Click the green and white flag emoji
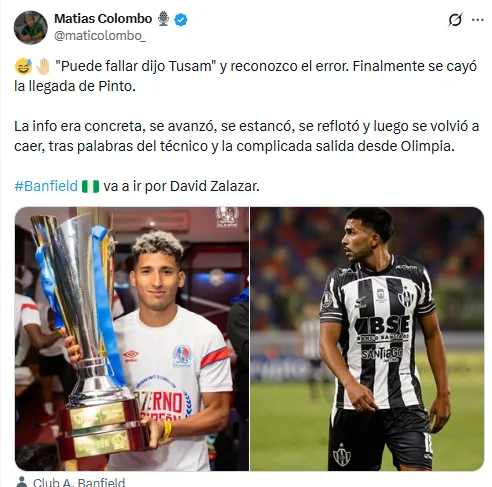Image resolution: width=492 pixels, height=487 pixels. 91,186
